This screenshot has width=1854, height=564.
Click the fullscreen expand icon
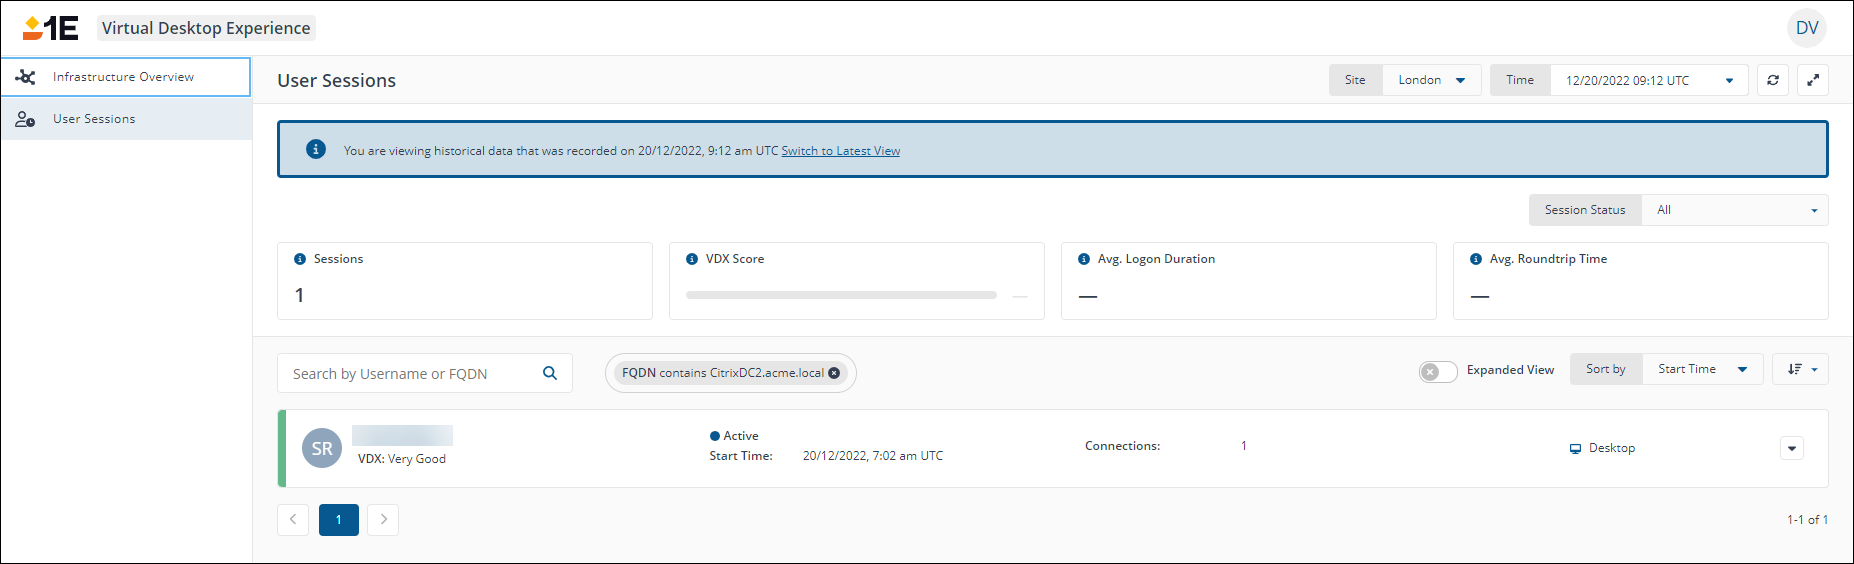click(x=1813, y=80)
